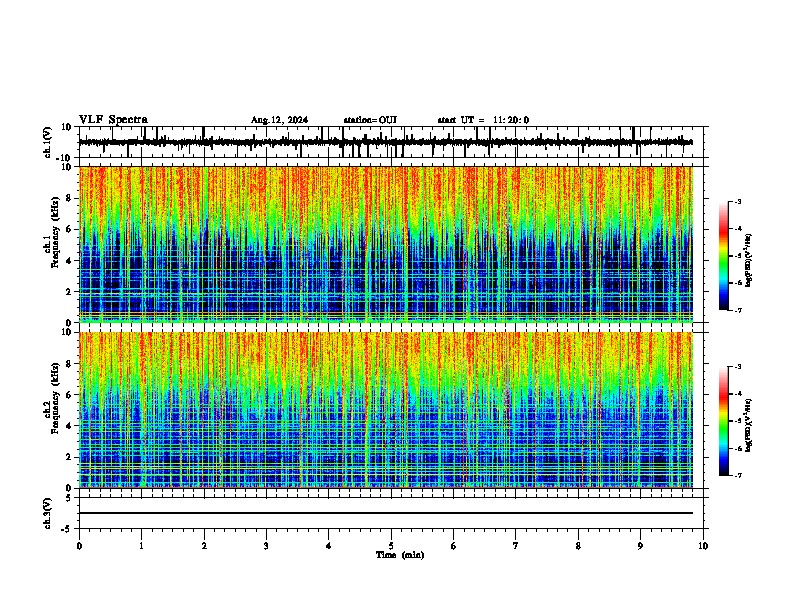Click the ch.3 flat voltage trace panel

pos(391,513)
